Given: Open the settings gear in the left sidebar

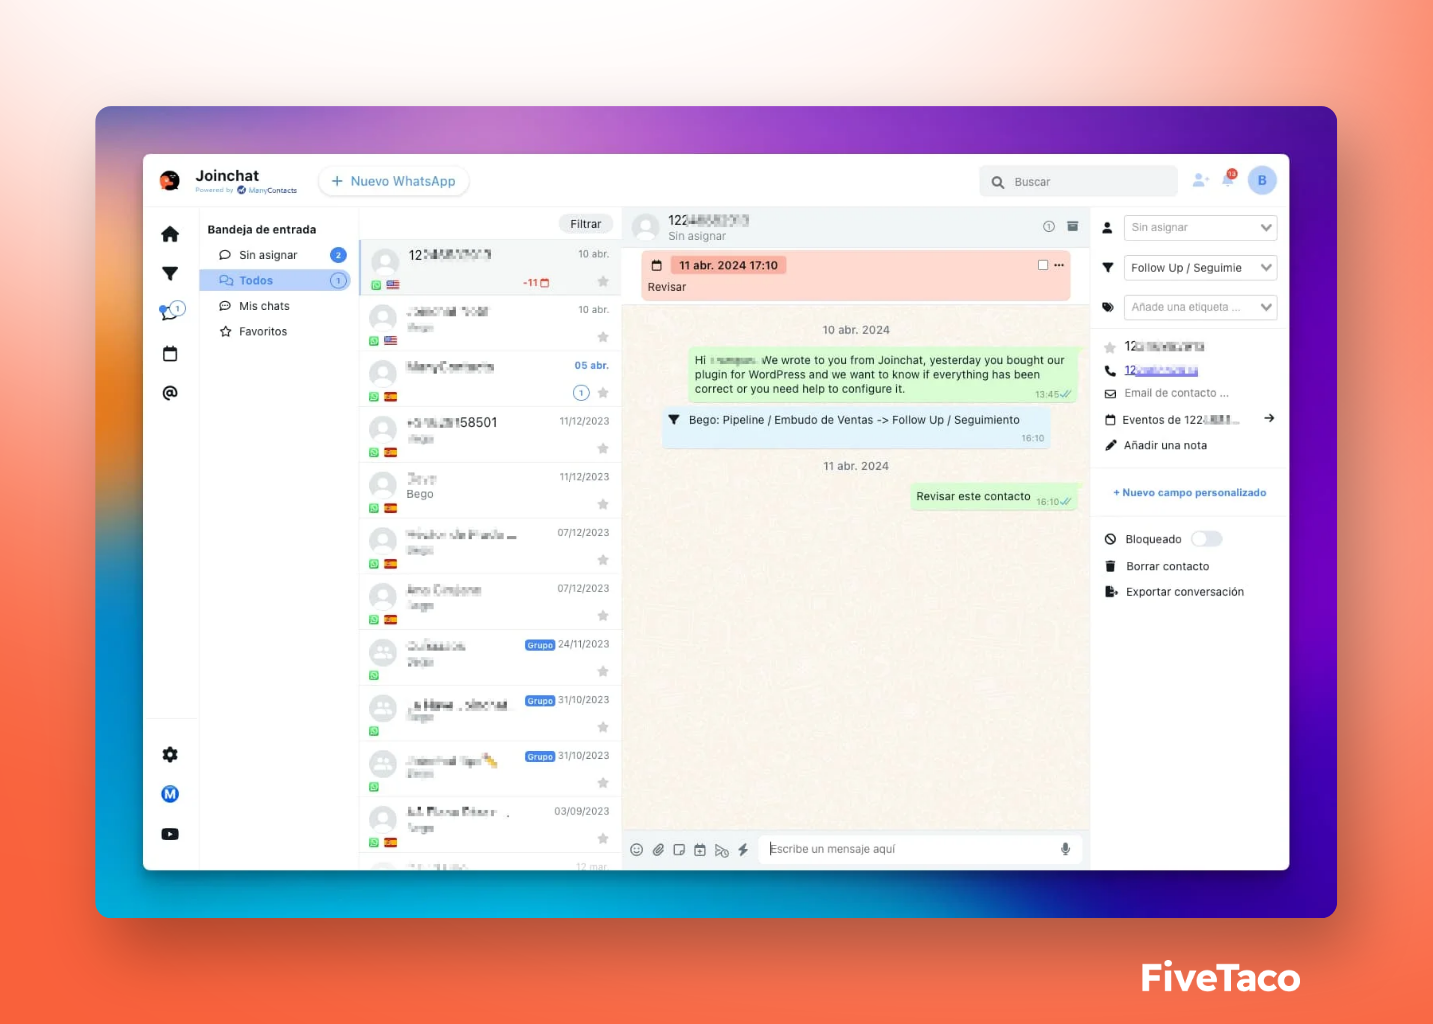Looking at the screenshot, I should [x=170, y=755].
